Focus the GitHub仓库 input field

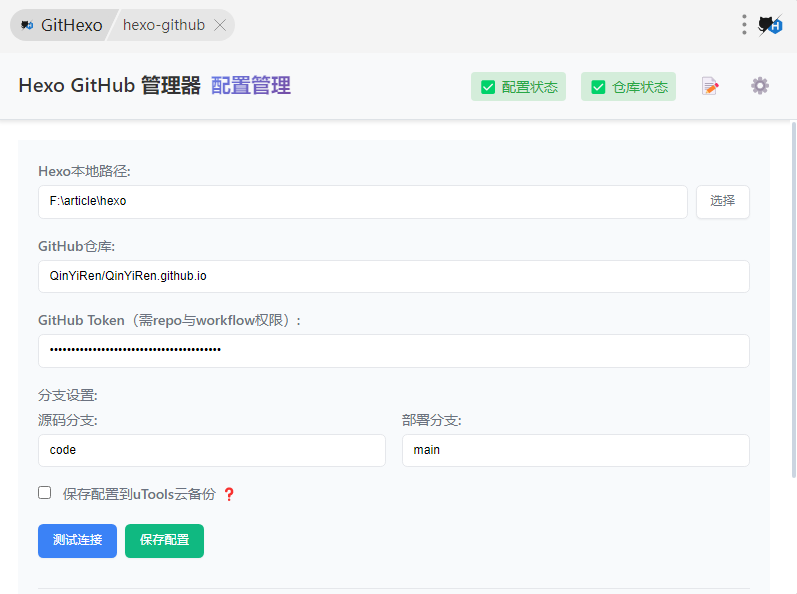(x=394, y=276)
